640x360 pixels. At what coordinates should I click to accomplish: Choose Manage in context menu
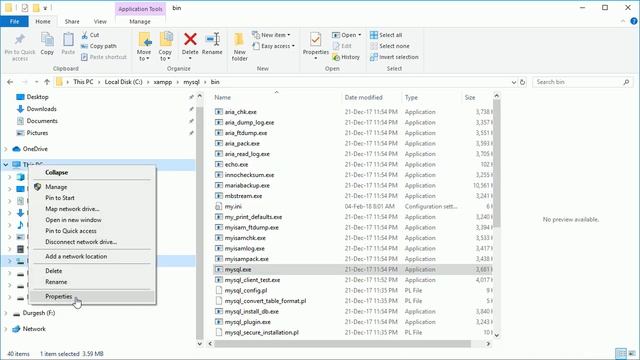pos(92,187)
